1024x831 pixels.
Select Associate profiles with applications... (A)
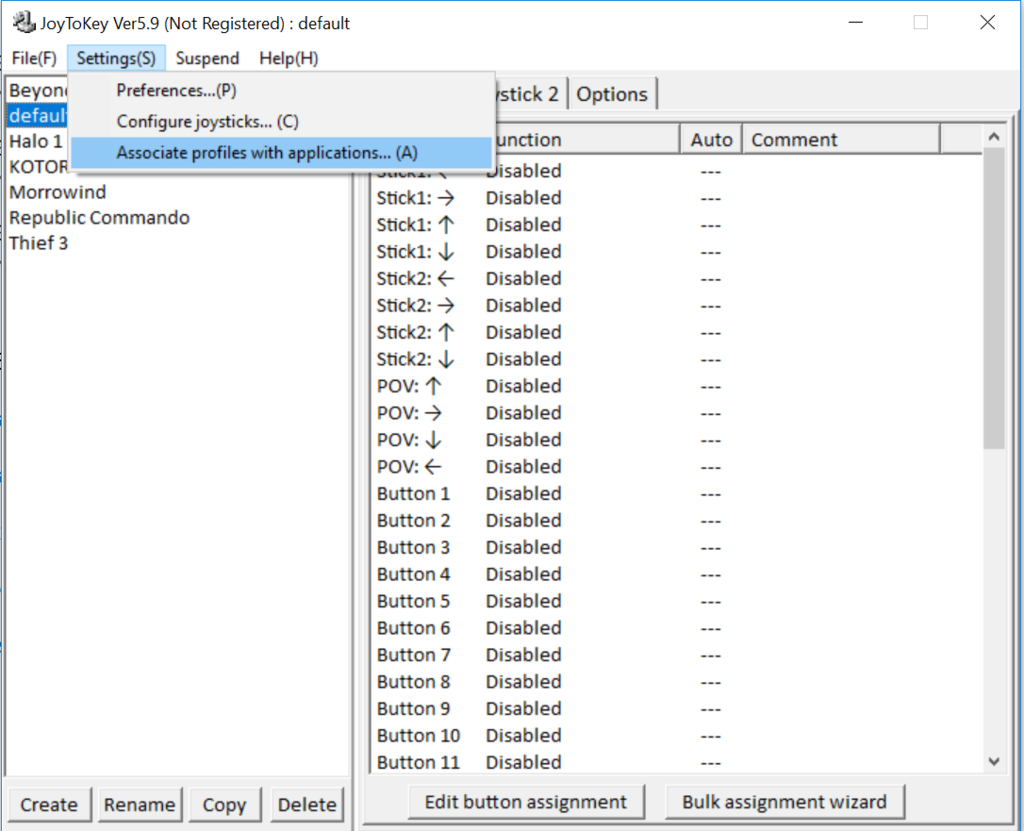[267, 153]
